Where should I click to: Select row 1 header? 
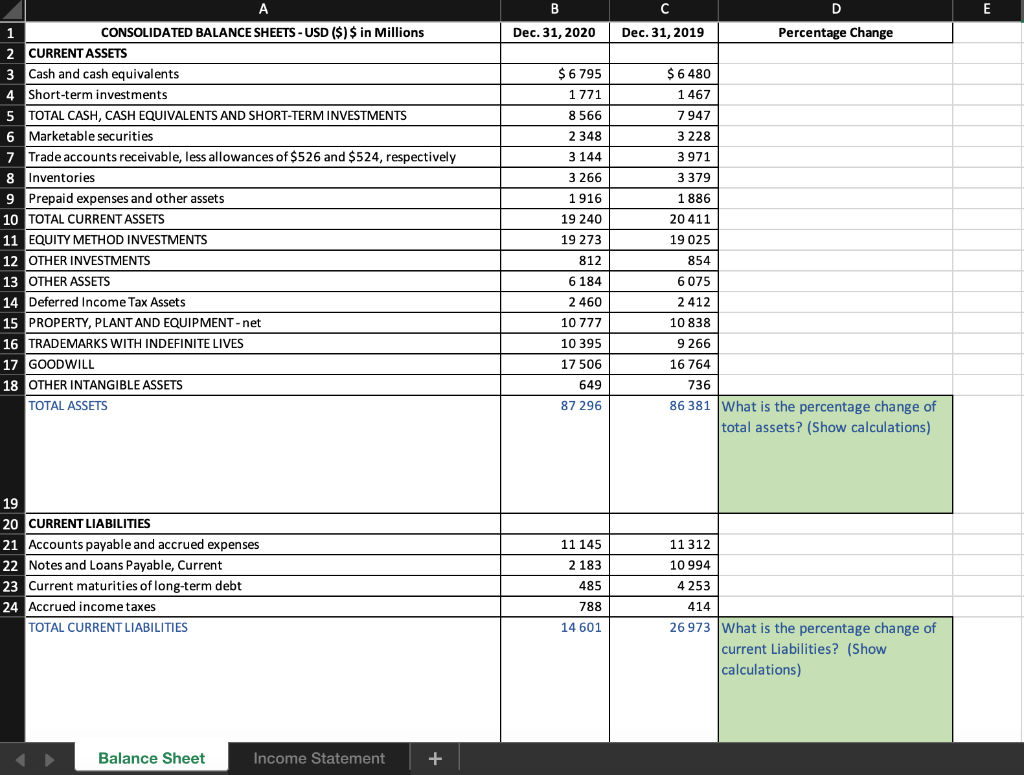coord(11,32)
